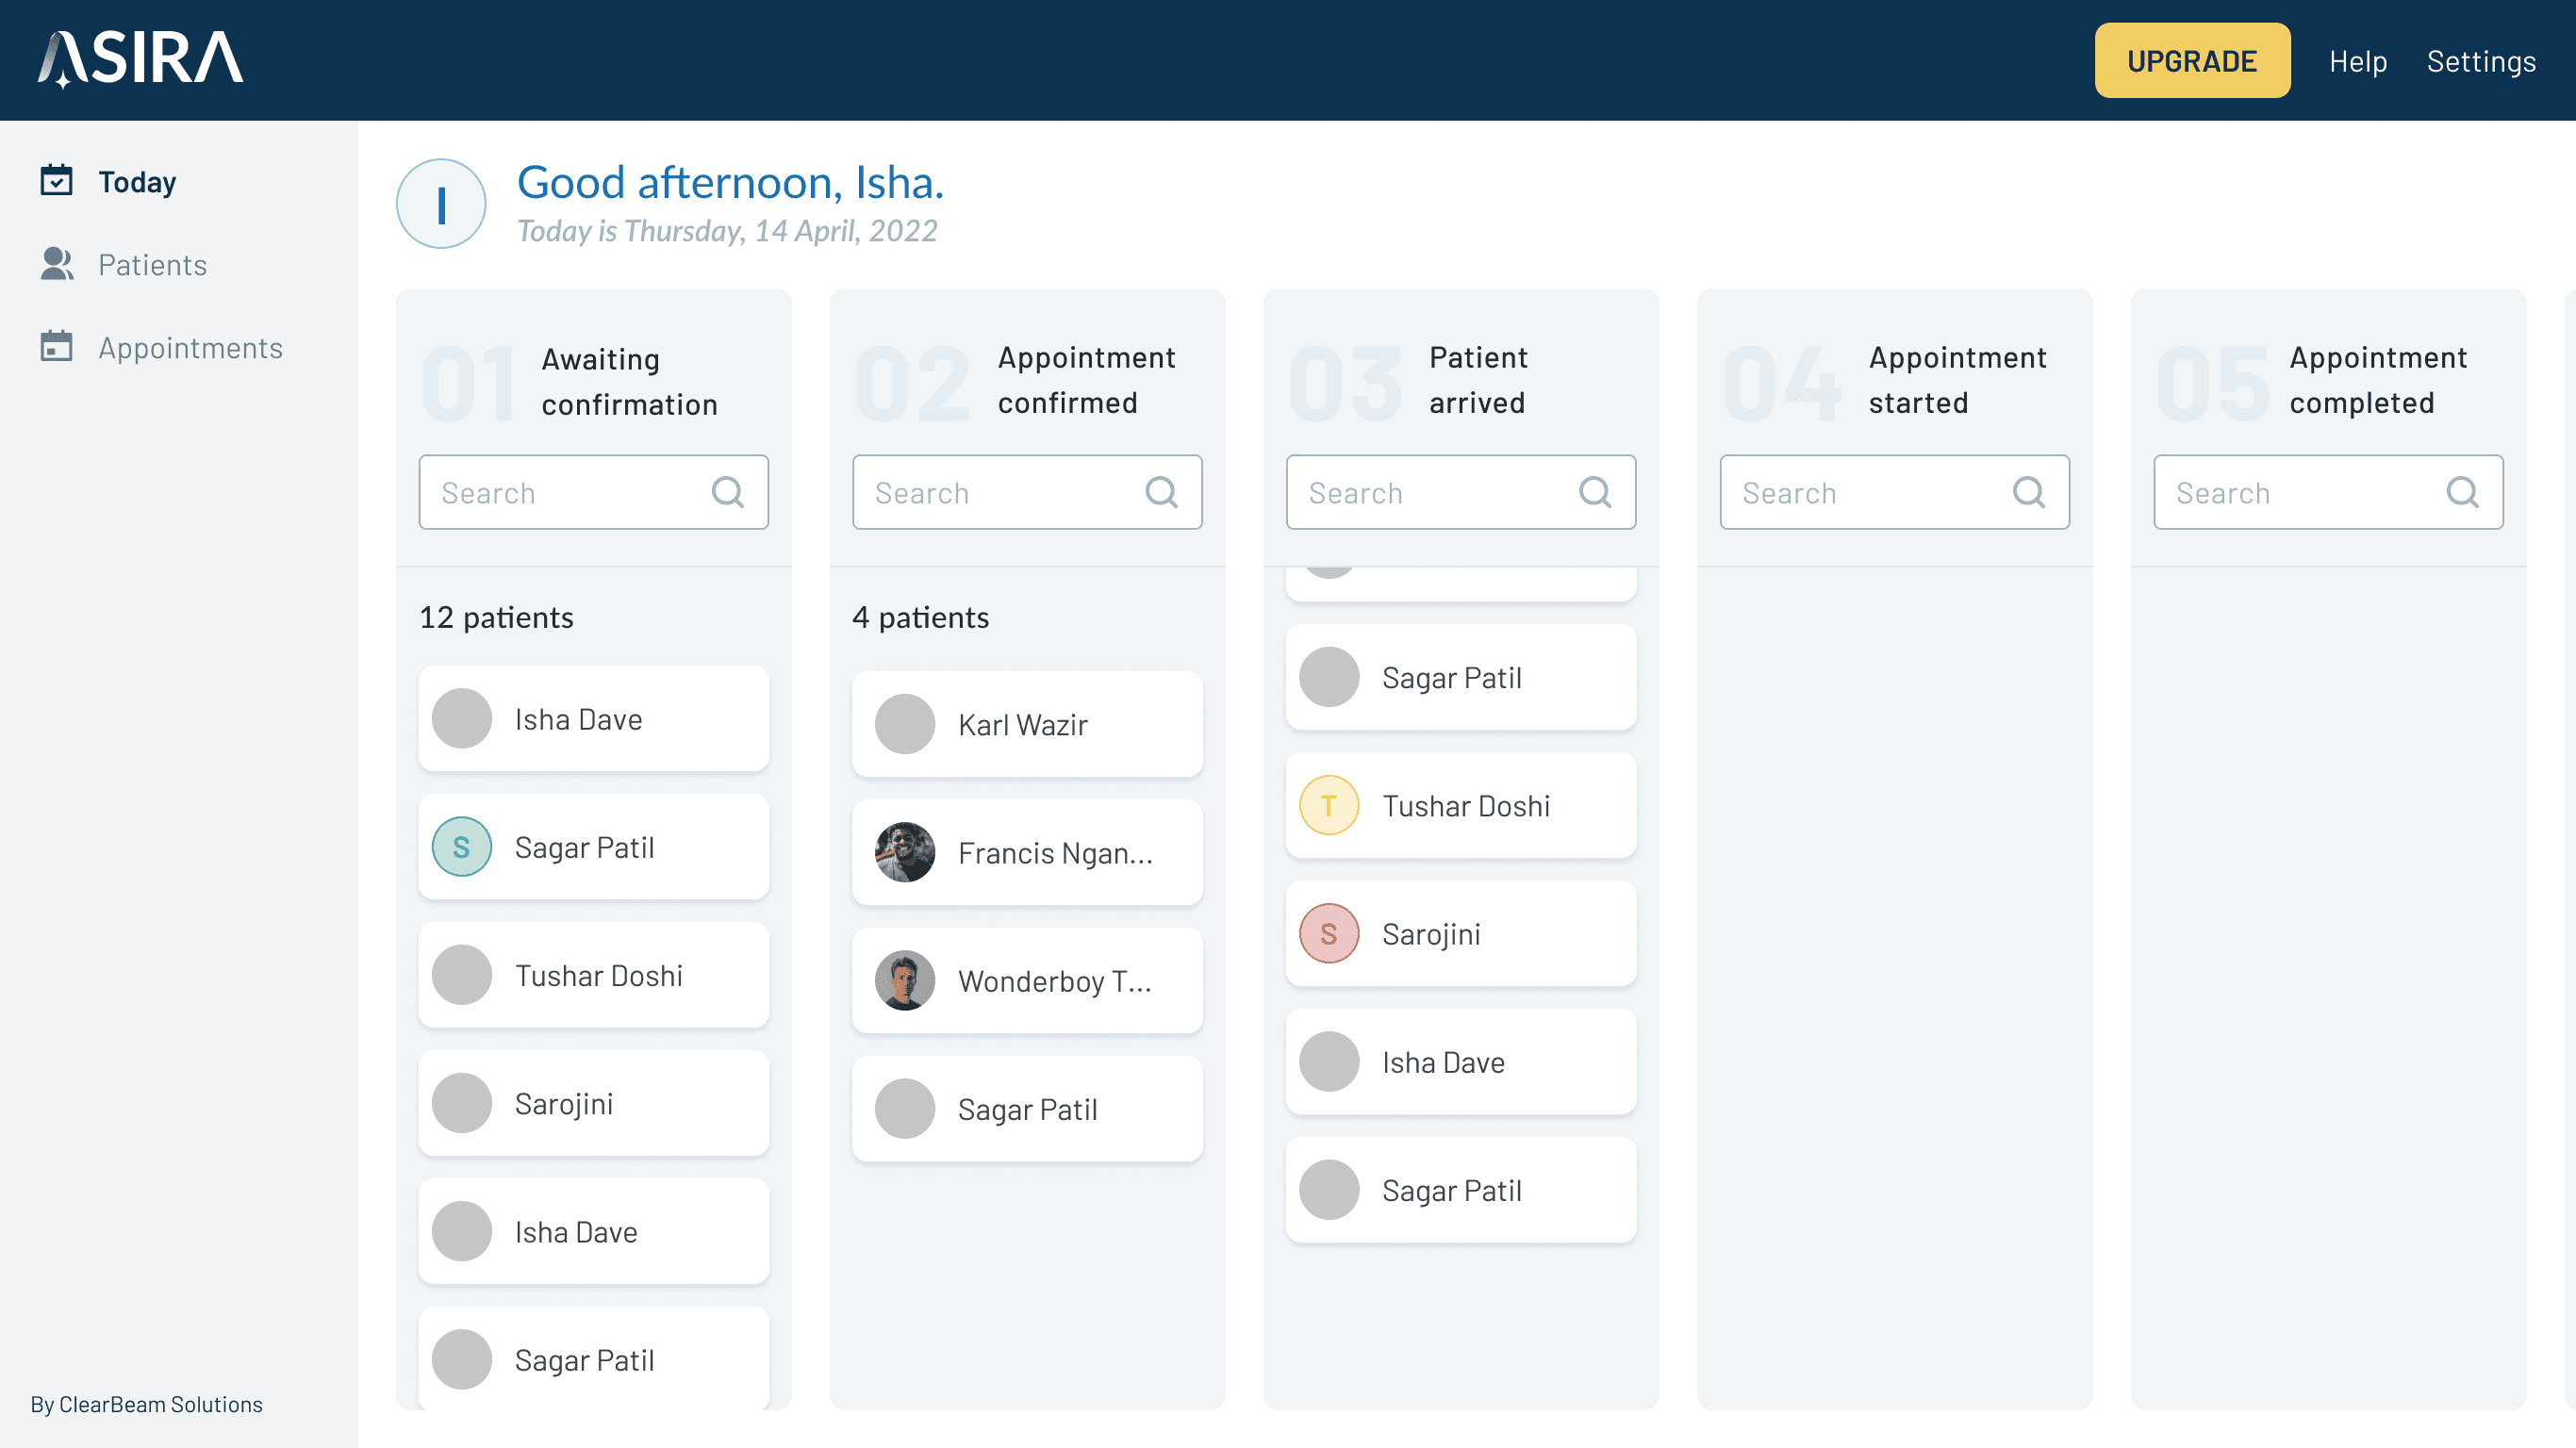Click search magnifier in Appointment started column
Viewport: 2576px width, 1448px height.
click(2028, 492)
